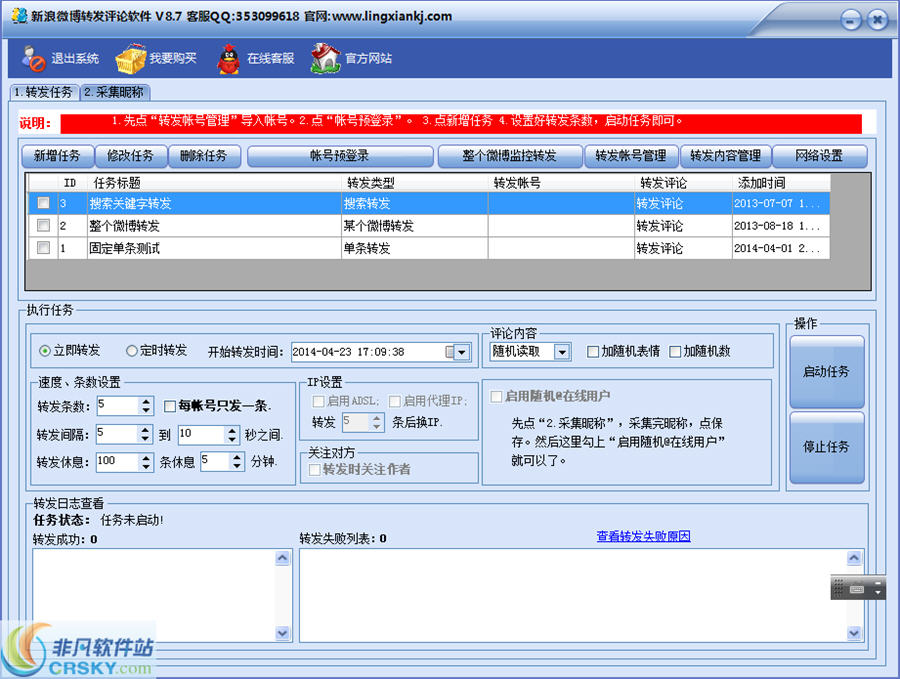Open the 官方网站 house icon
The image size is (900, 679).
[x=325, y=59]
